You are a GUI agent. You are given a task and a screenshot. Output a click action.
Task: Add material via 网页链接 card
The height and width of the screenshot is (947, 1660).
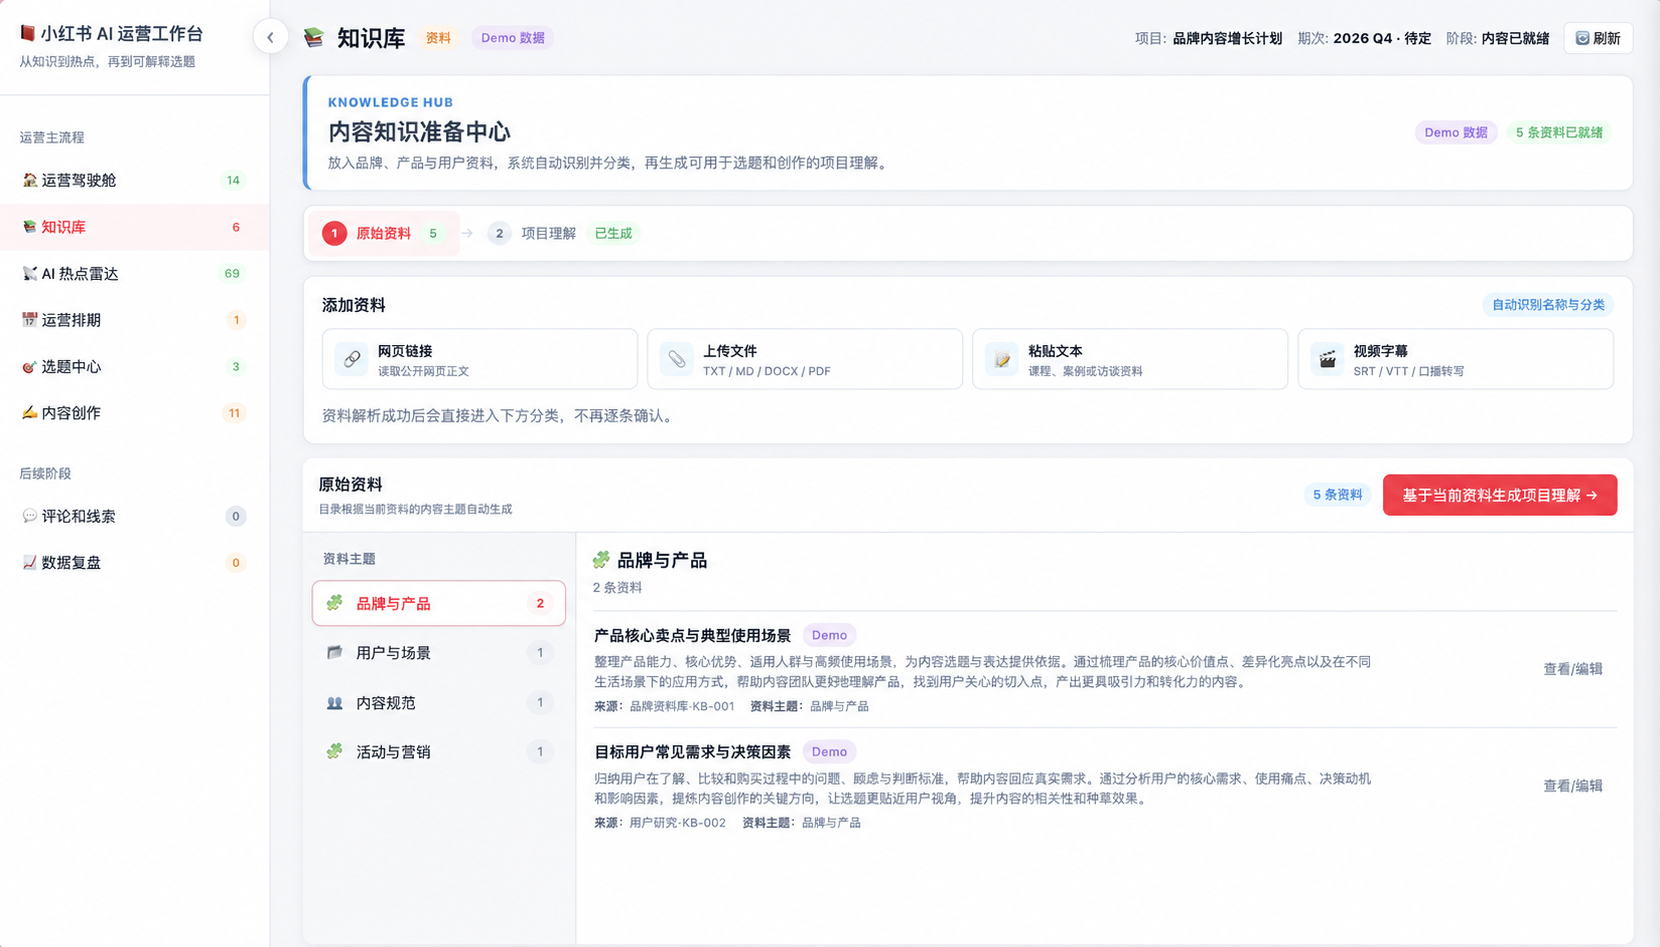[480, 359]
